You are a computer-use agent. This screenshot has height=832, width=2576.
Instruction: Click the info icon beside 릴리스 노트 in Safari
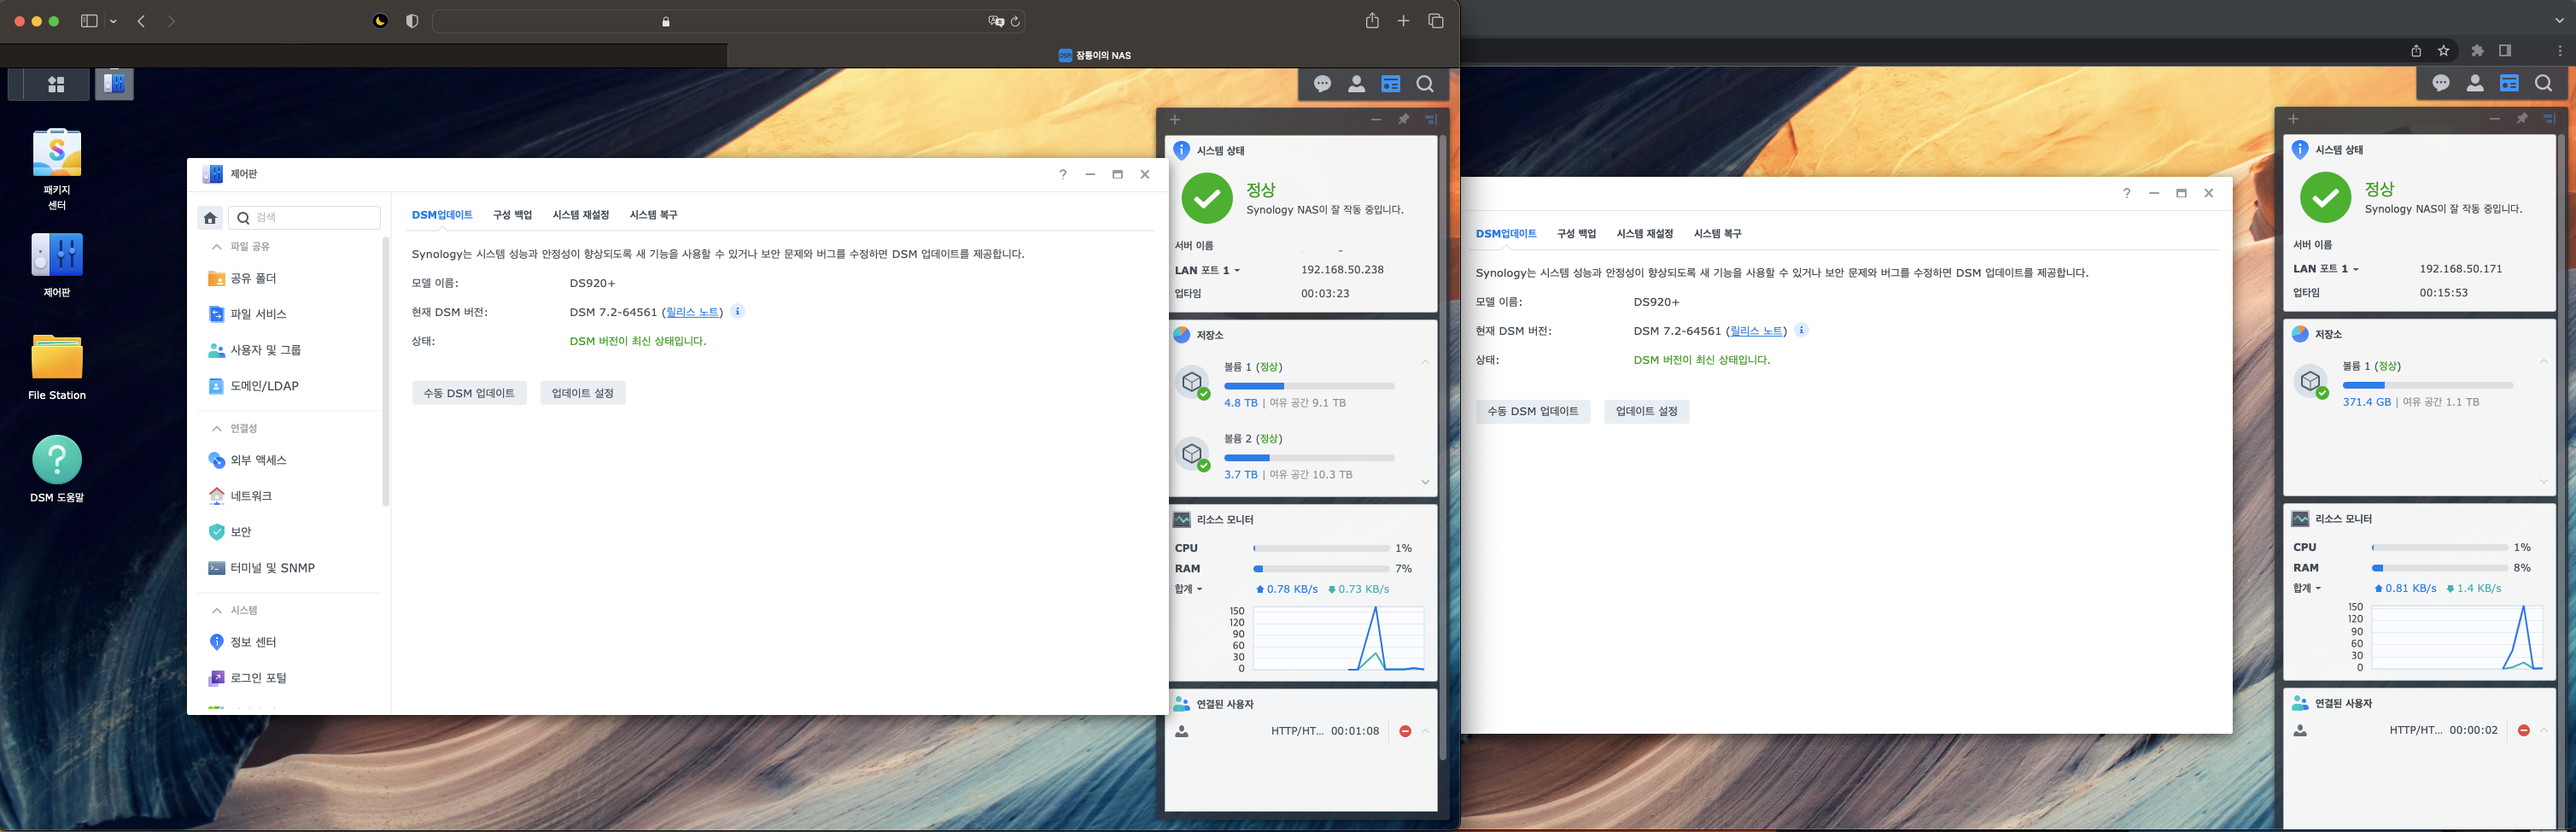tap(737, 311)
